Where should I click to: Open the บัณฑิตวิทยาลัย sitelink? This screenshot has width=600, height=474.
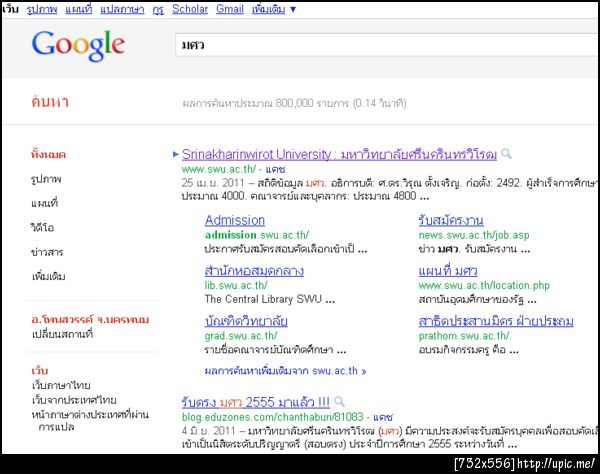pos(246,321)
